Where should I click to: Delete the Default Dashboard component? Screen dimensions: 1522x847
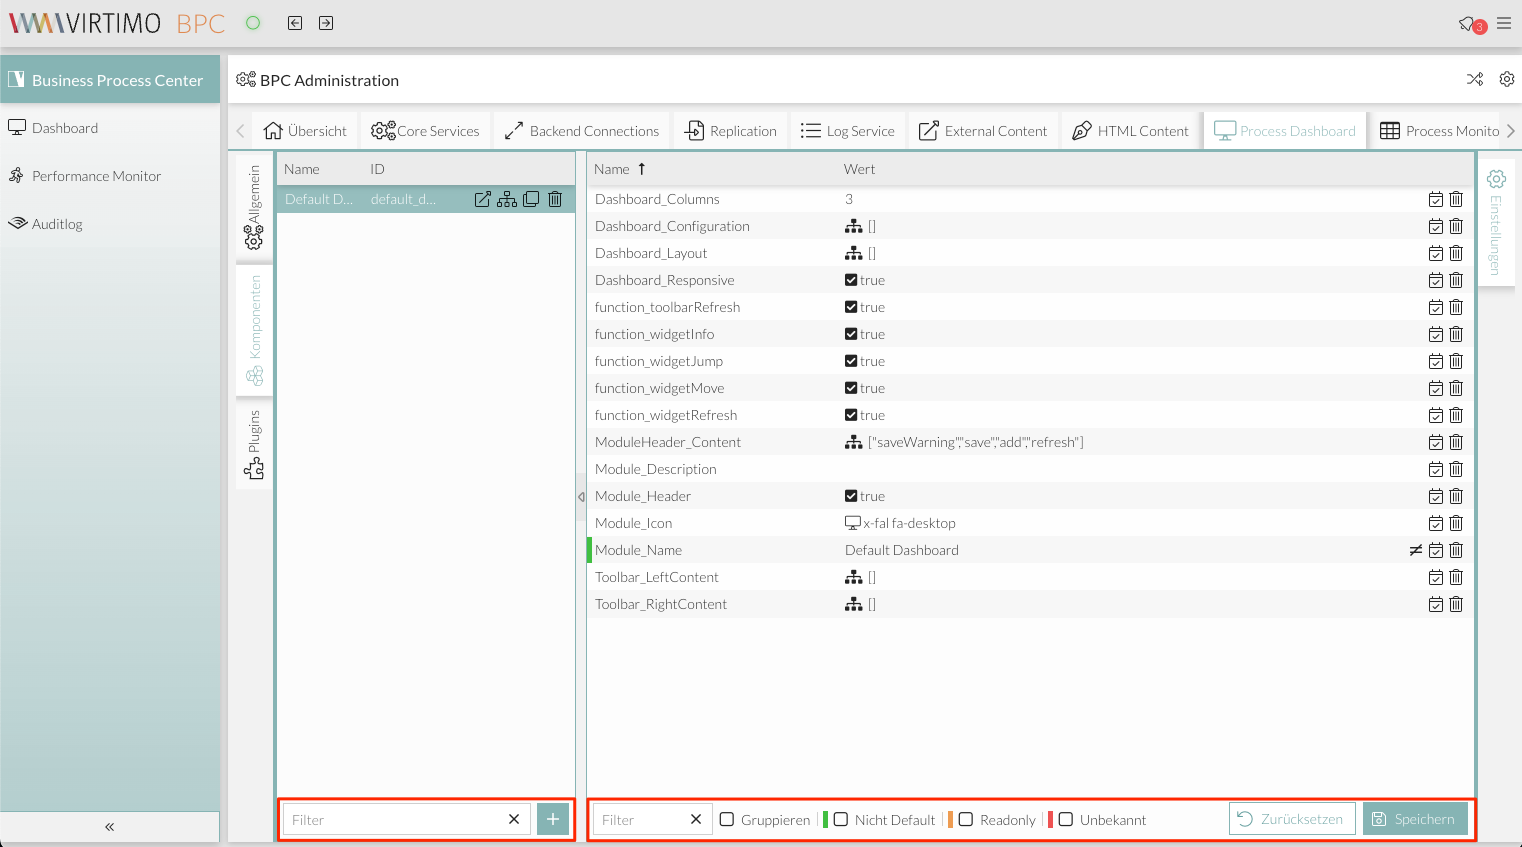click(554, 199)
